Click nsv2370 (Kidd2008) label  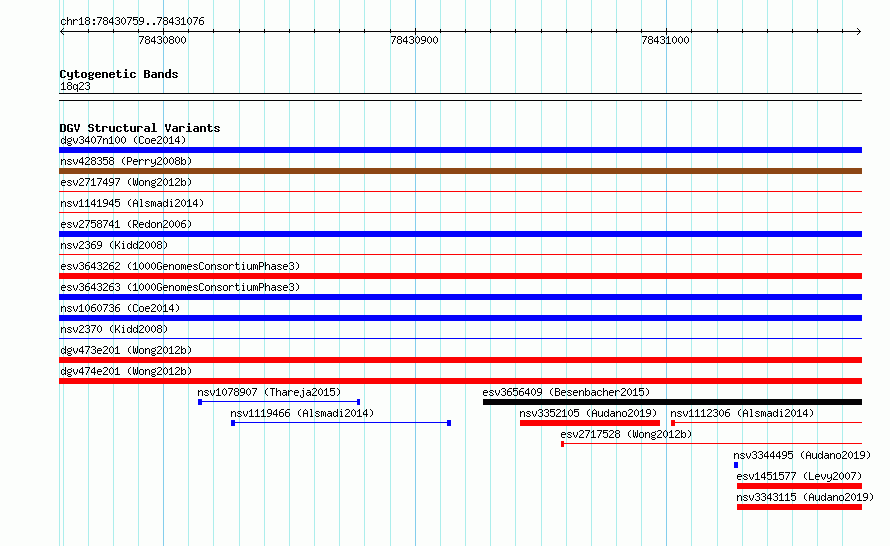pyautogui.click(x=114, y=329)
